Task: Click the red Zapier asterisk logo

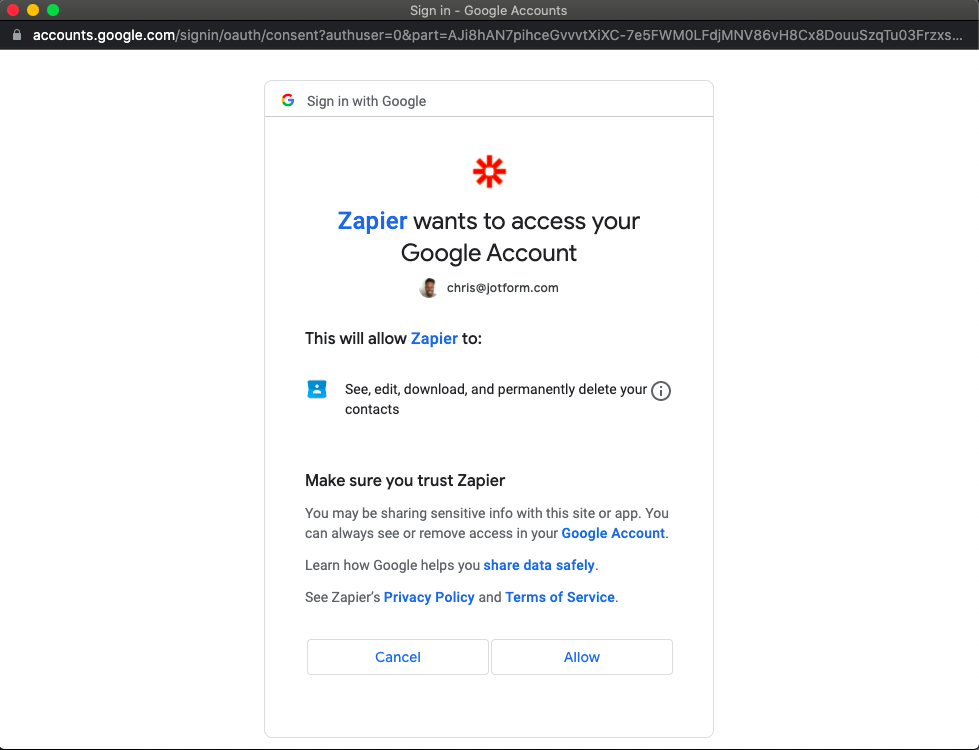Action: (489, 172)
